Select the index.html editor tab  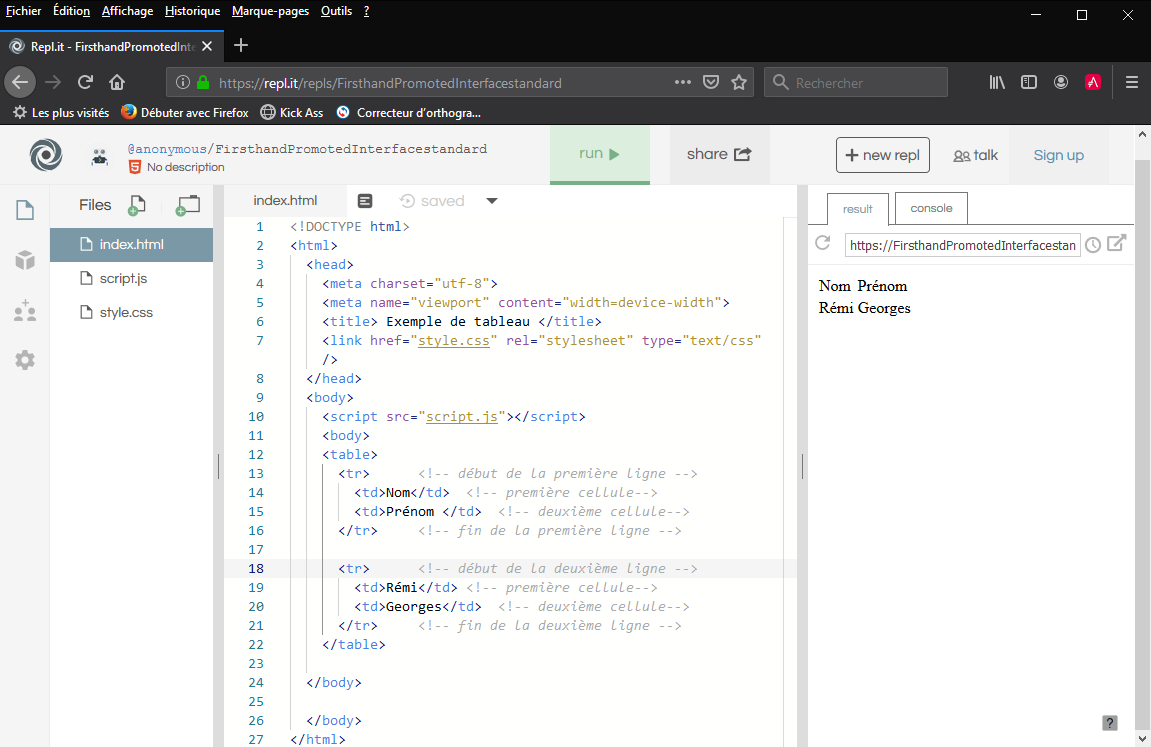click(285, 200)
